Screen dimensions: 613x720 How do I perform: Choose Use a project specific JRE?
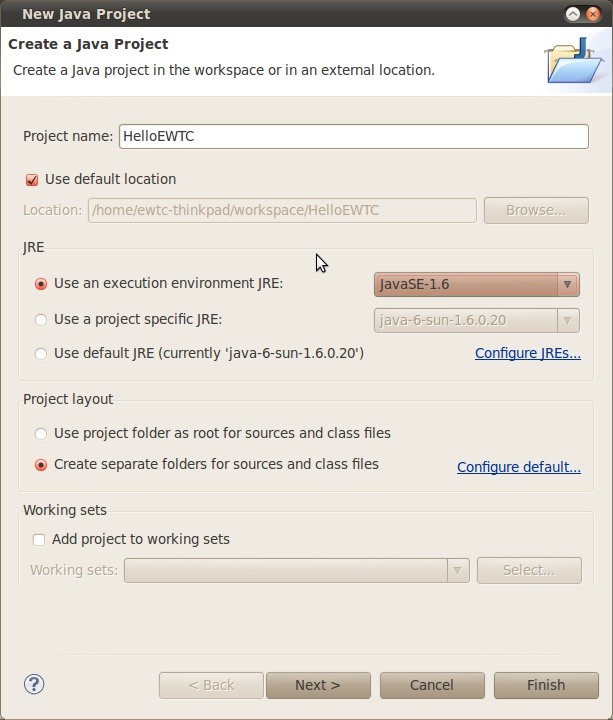[41, 320]
